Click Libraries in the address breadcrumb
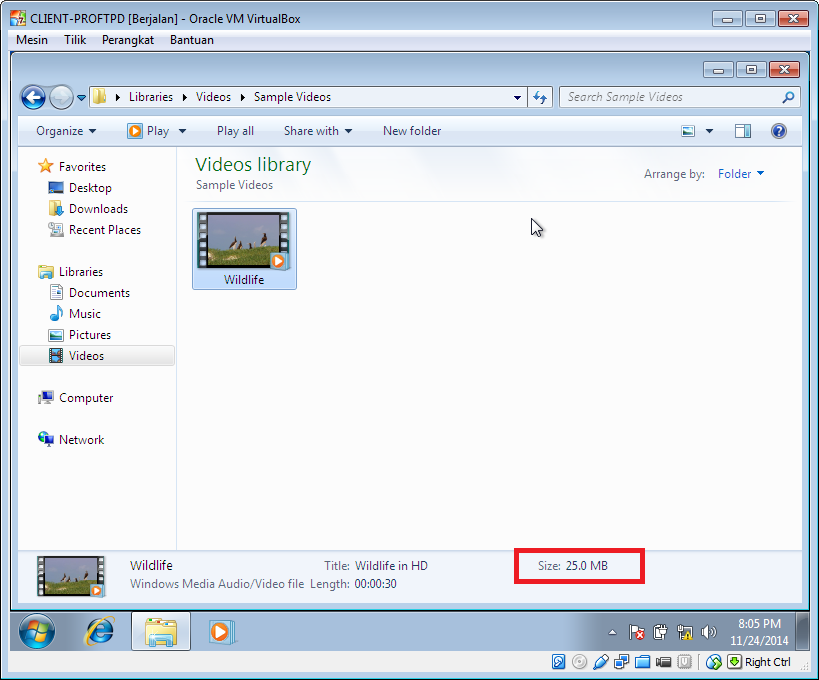Screen dimensions: 819x680 coord(151,97)
